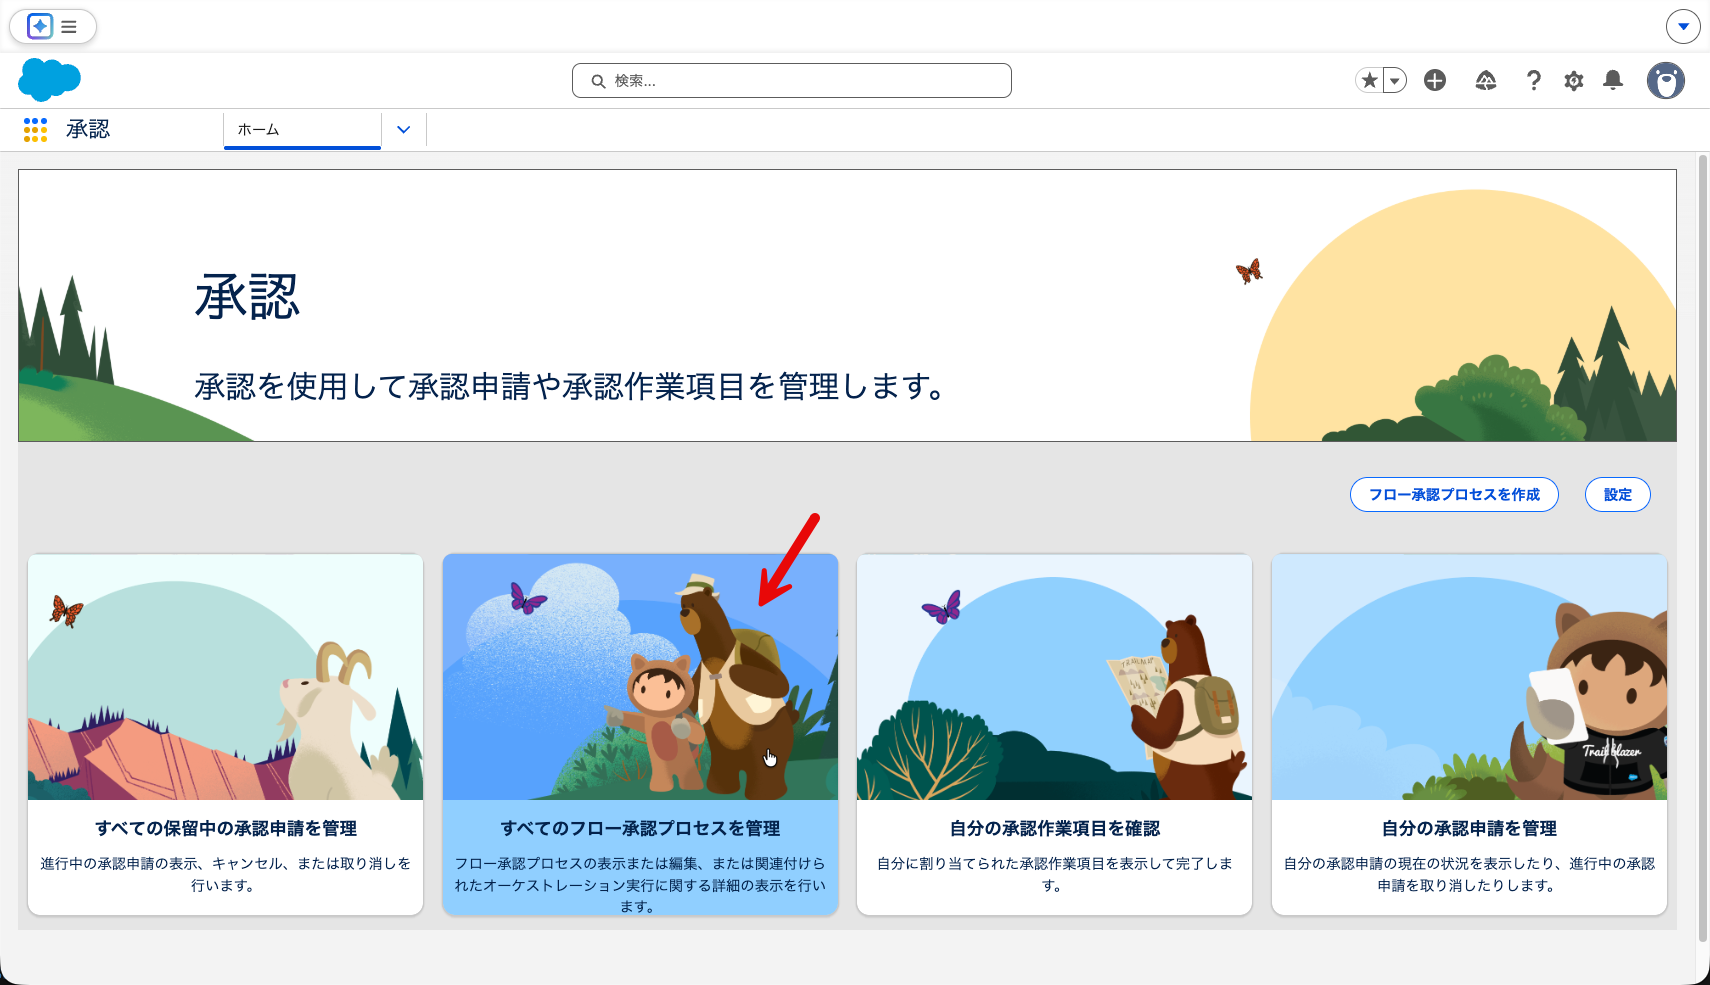Click the circular dropdown arrow top-right

tap(1683, 26)
